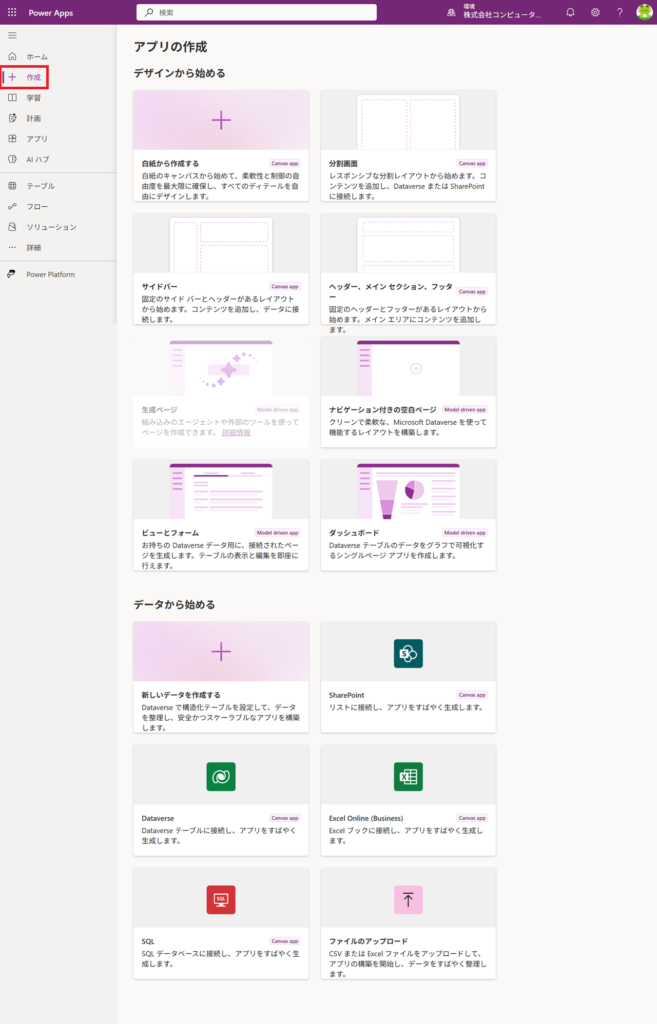657x1024 pixels.
Task: Select the ダッシュボード chart thumbnail
Action: click(x=408, y=490)
